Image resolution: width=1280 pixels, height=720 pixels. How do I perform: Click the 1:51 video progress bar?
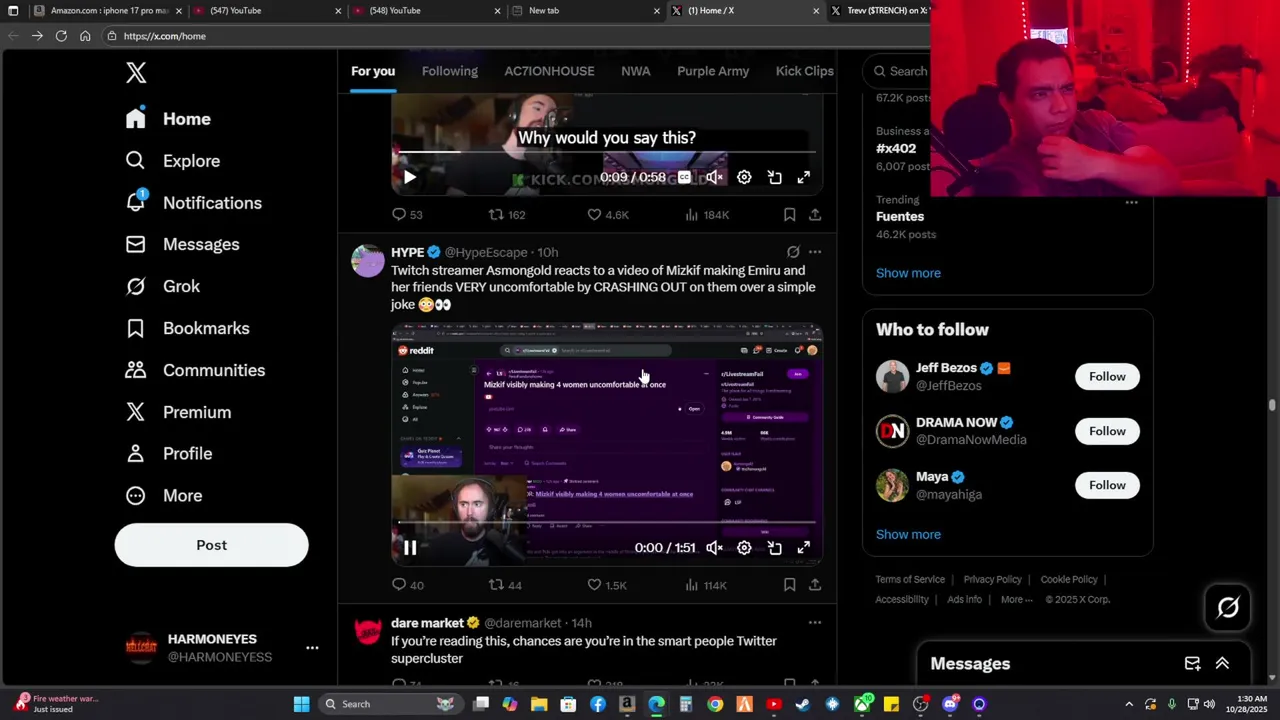[x=607, y=523]
